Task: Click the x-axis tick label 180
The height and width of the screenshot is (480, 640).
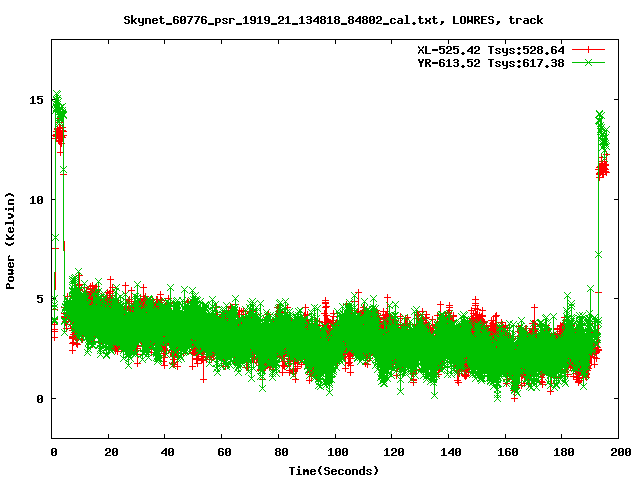Action: pyautogui.click(x=564, y=452)
